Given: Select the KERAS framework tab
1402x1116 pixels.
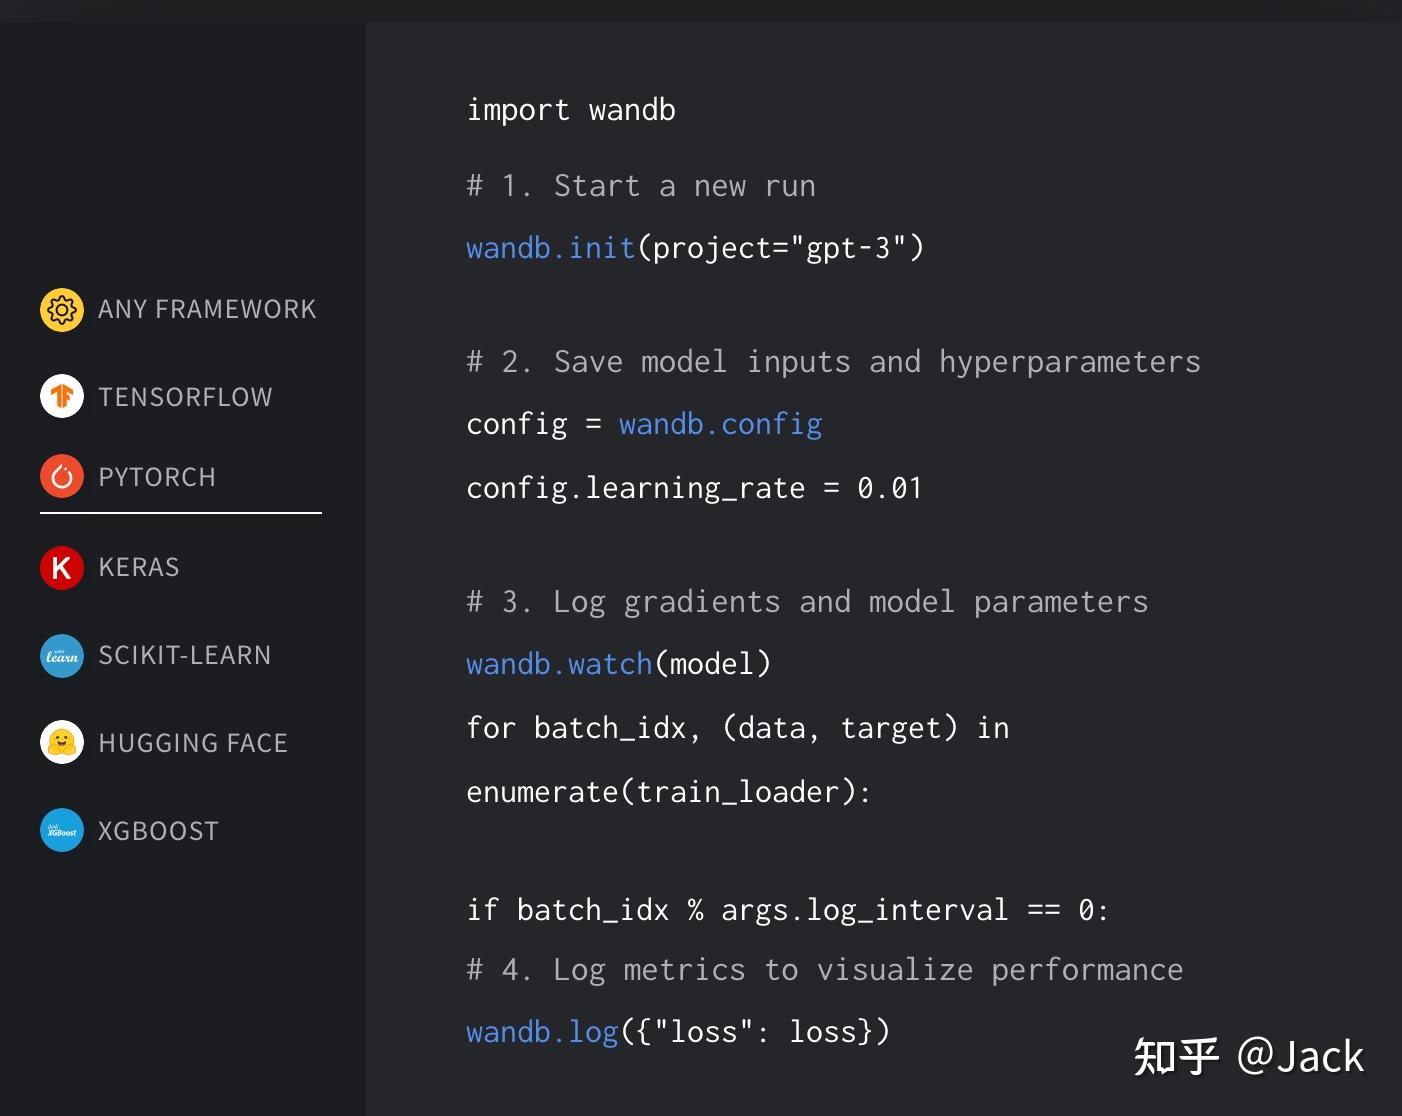Looking at the screenshot, I should tap(139, 567).
